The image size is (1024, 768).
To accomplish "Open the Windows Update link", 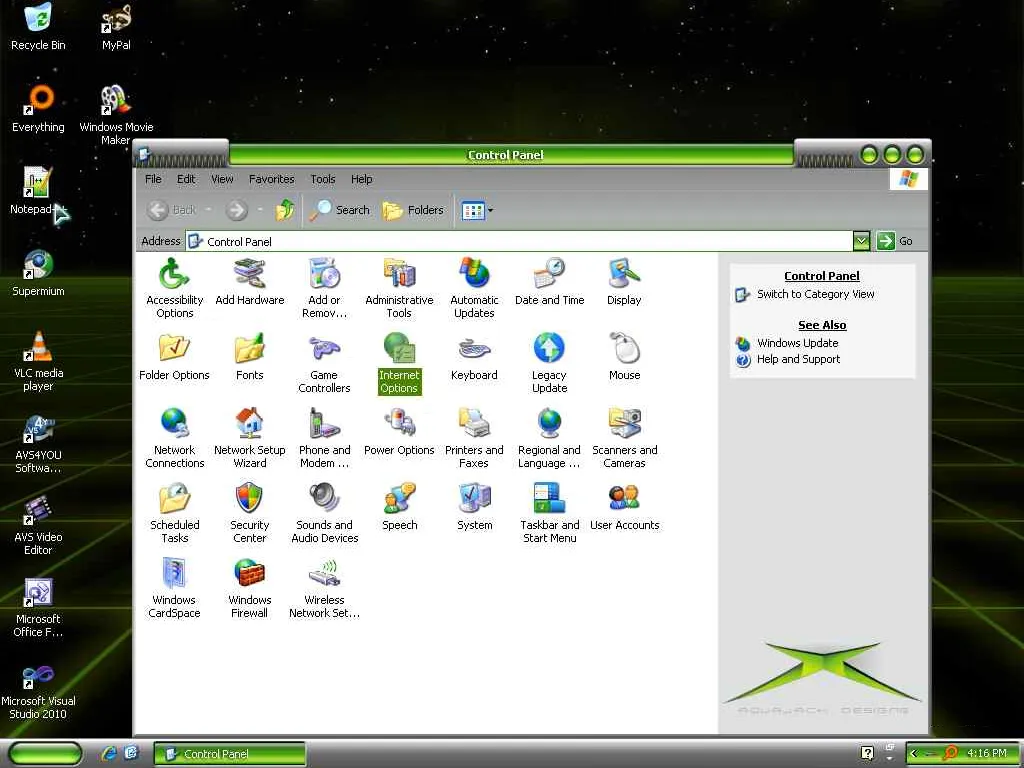I will (x=797, y=343).
